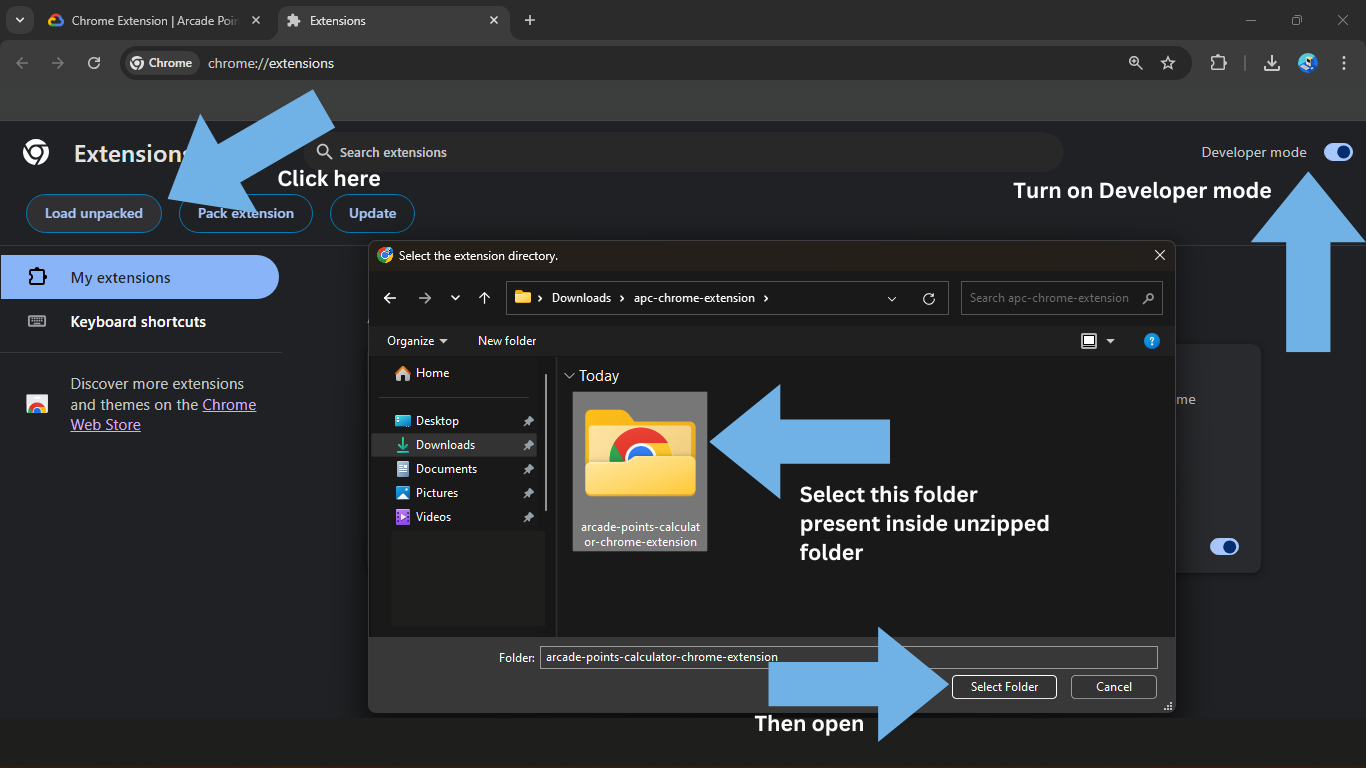This screenshot has height=768, width=1366.
Task: Reload the current page
Action: point(94,63)
